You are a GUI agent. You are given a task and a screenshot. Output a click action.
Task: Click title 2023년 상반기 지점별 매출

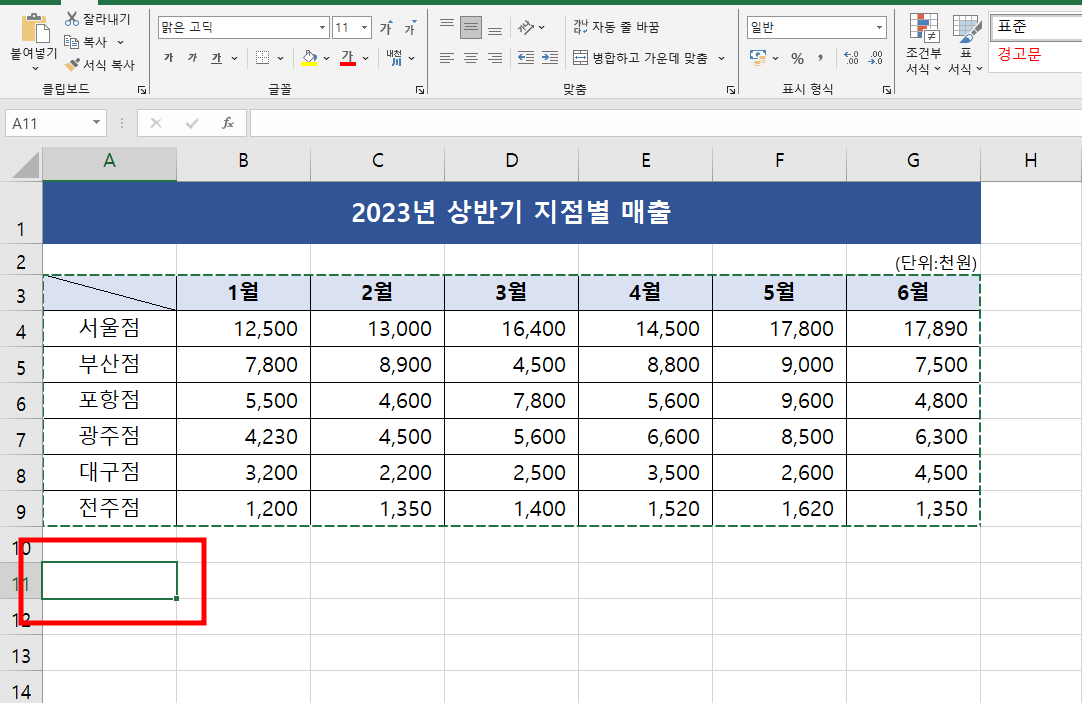pos(511,212)
